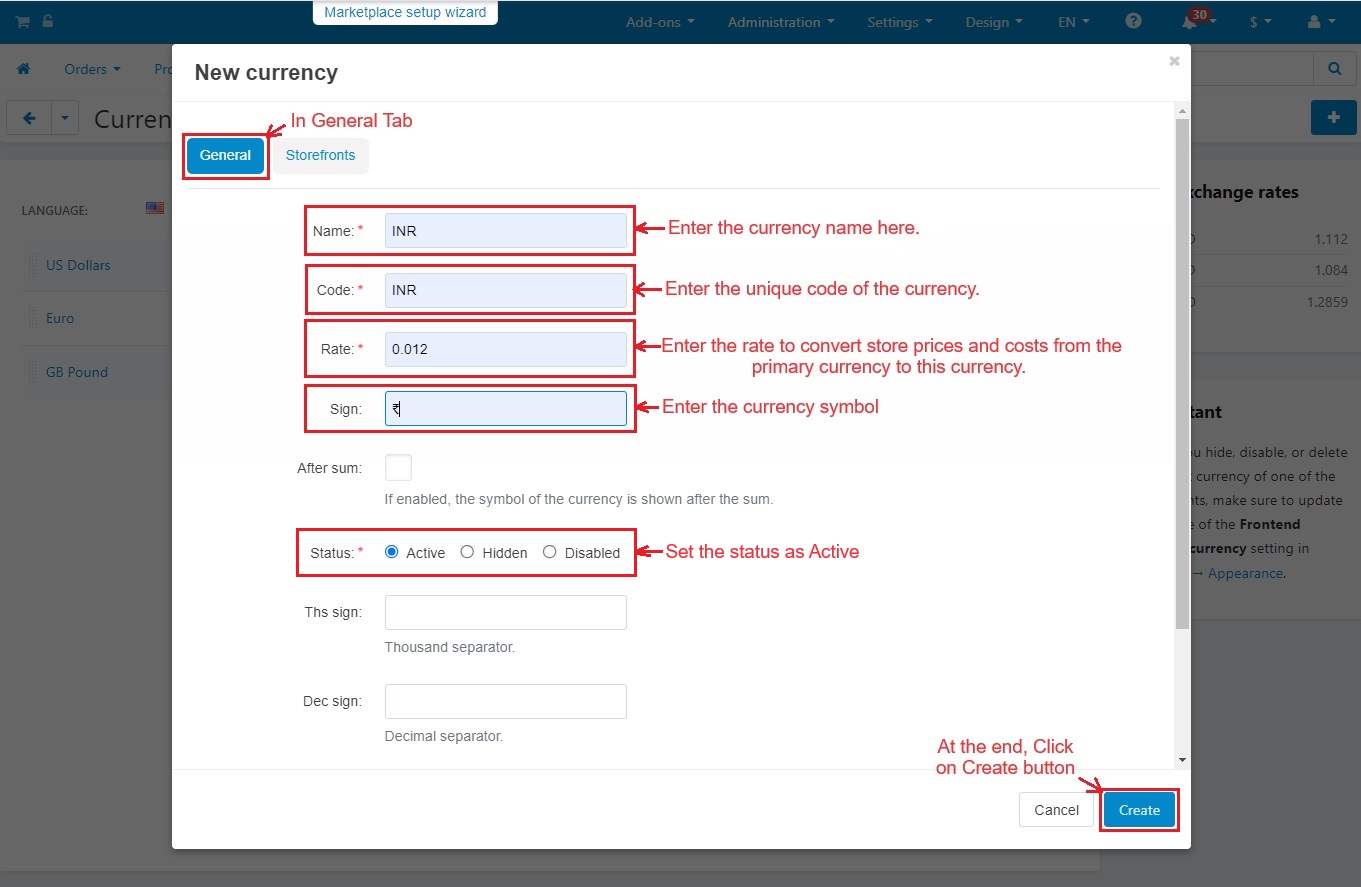Click the Create button
The width and height of the screenshot is (1361, 887).
click(x=1139, y=810)
